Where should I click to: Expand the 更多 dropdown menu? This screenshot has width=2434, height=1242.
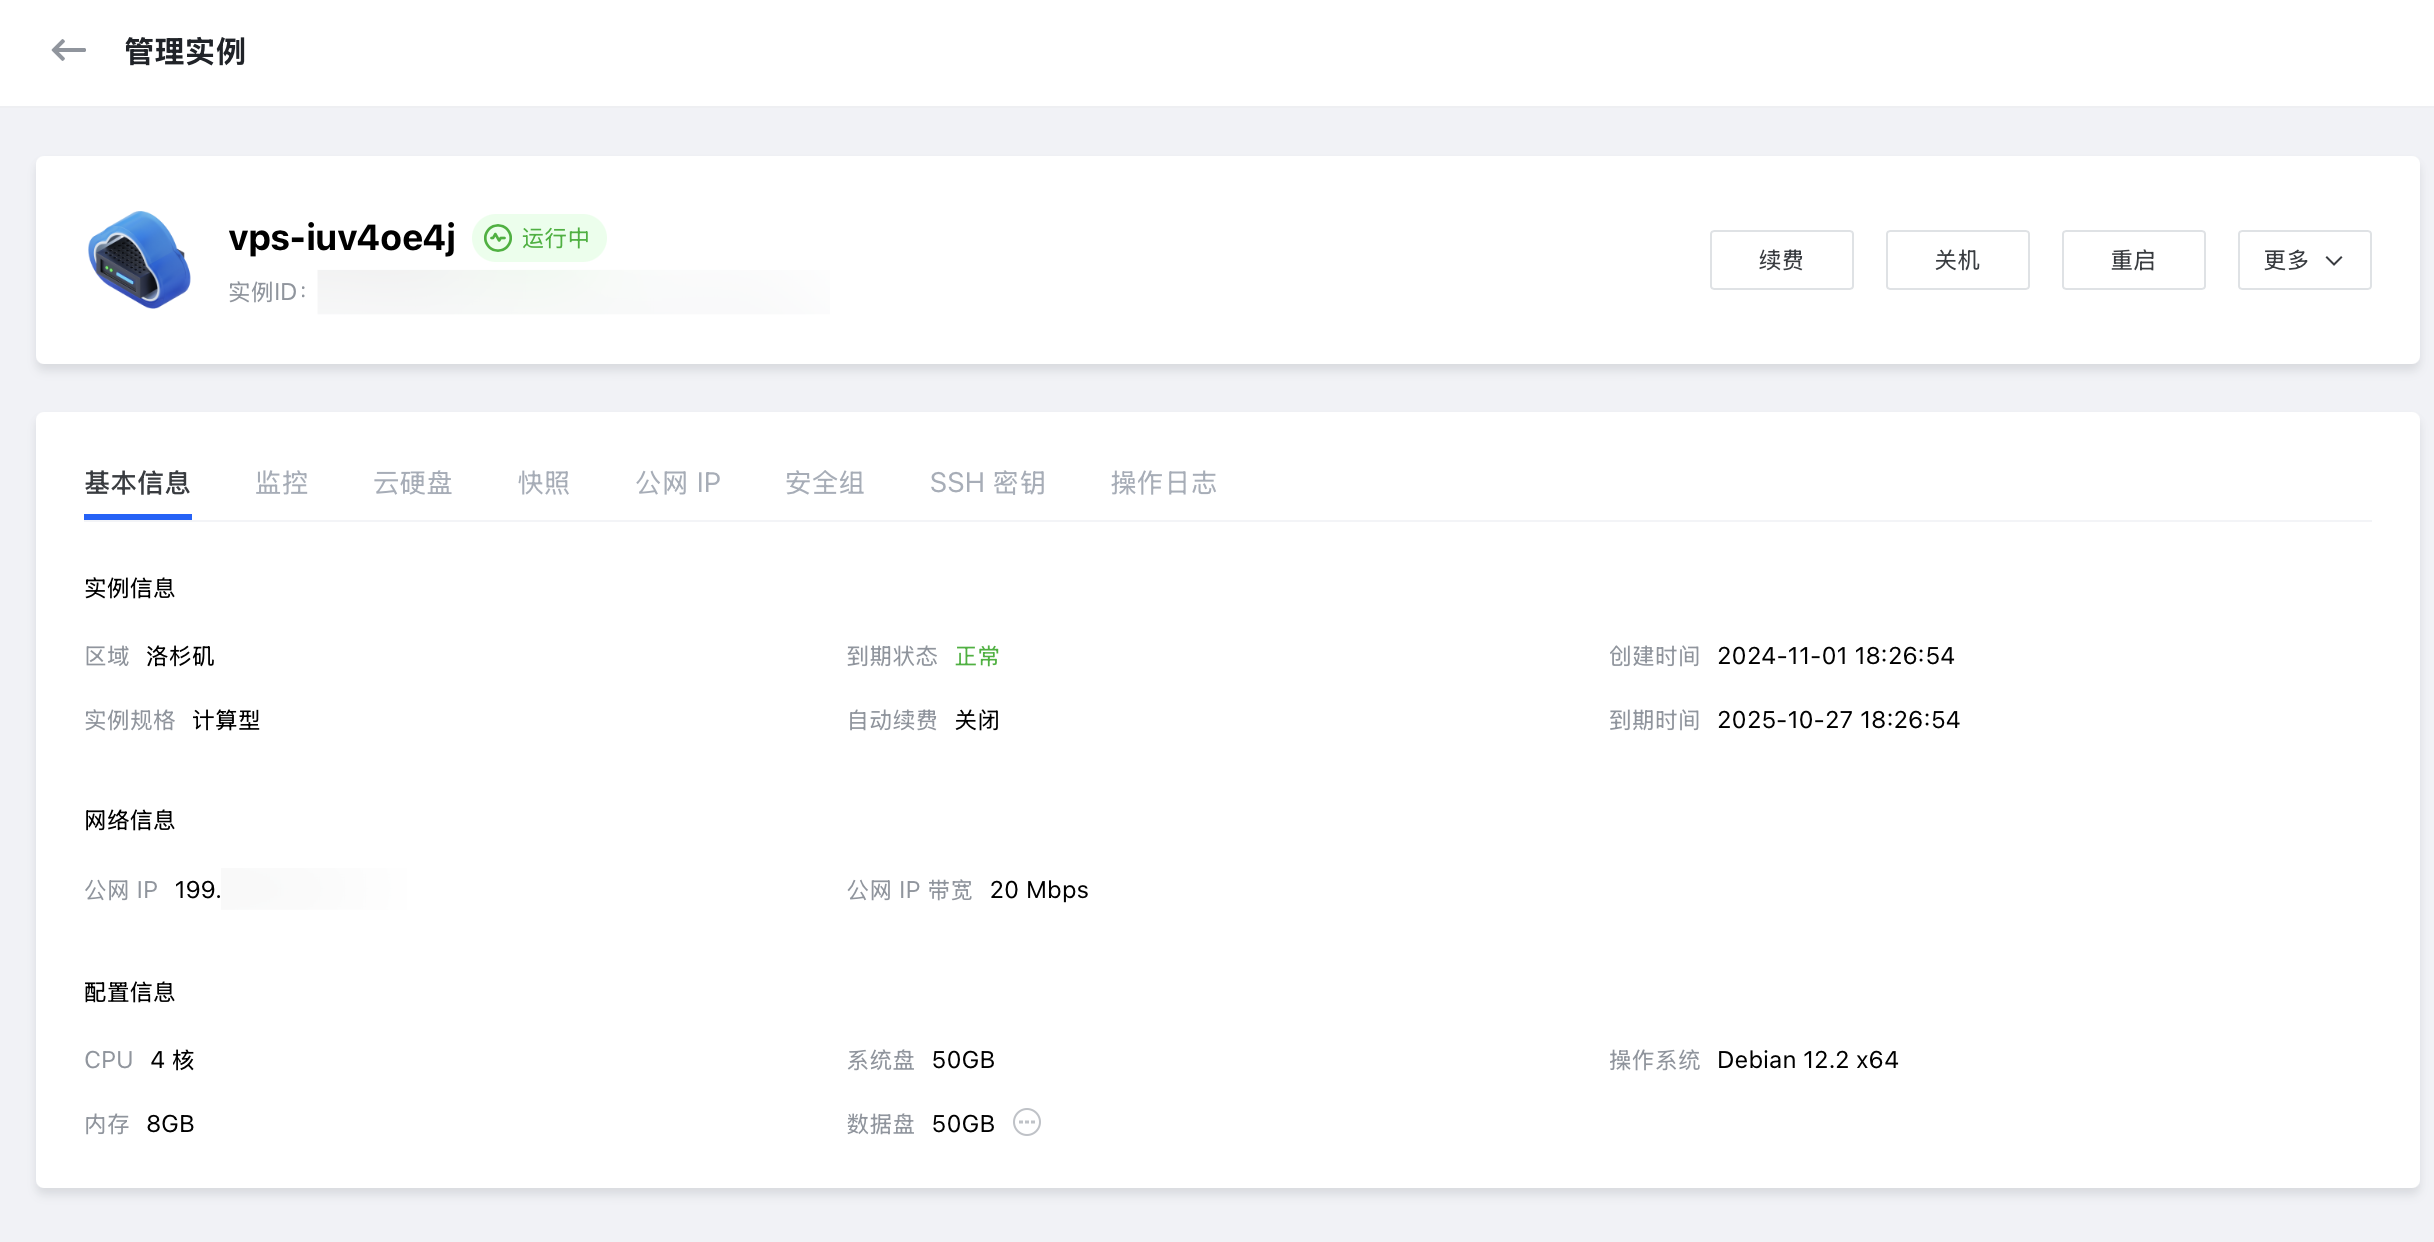tap(2303, 260)
